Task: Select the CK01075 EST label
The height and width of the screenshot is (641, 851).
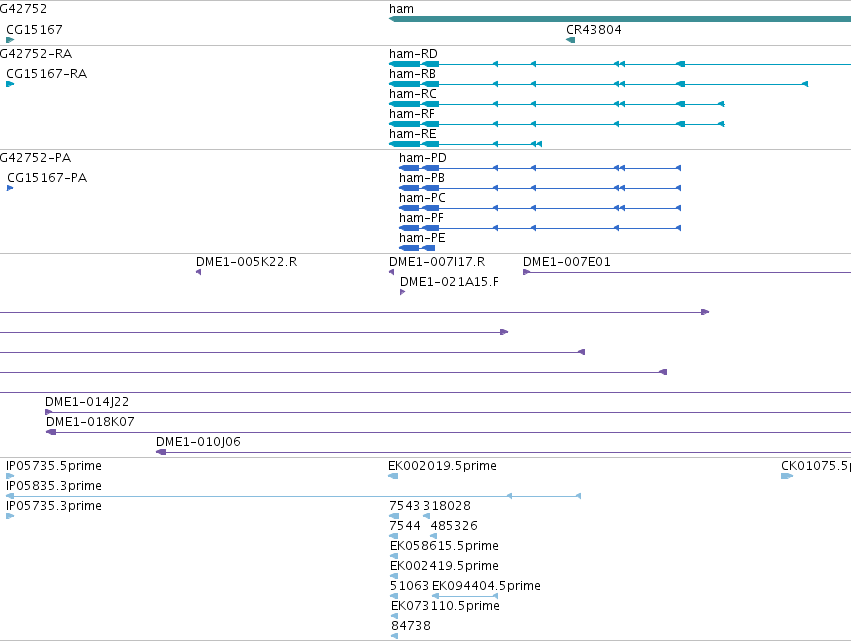Action: point(816,466)
